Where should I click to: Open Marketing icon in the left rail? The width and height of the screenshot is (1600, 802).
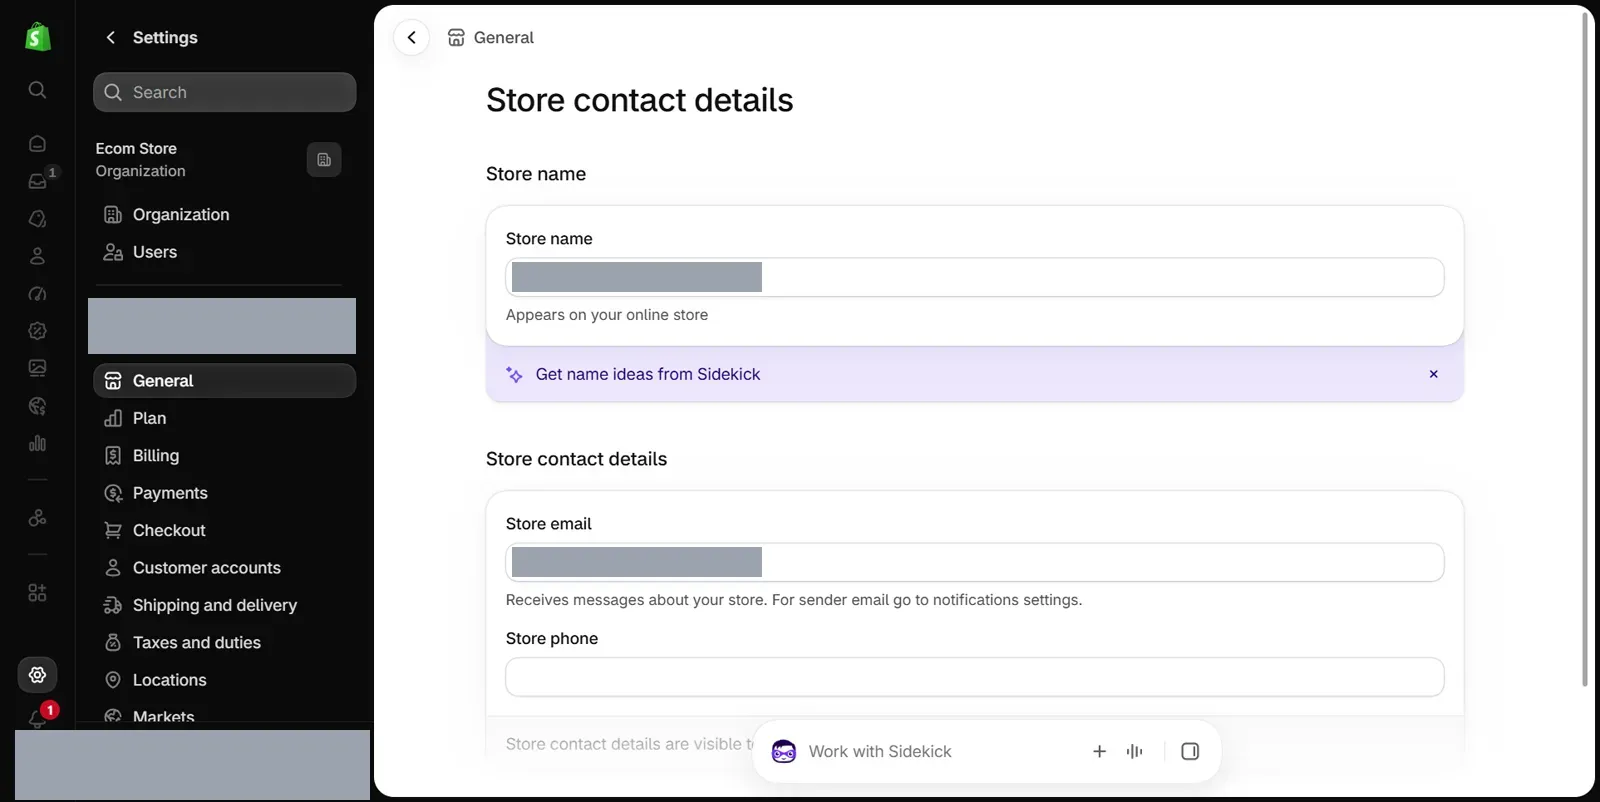click(37, 294)
